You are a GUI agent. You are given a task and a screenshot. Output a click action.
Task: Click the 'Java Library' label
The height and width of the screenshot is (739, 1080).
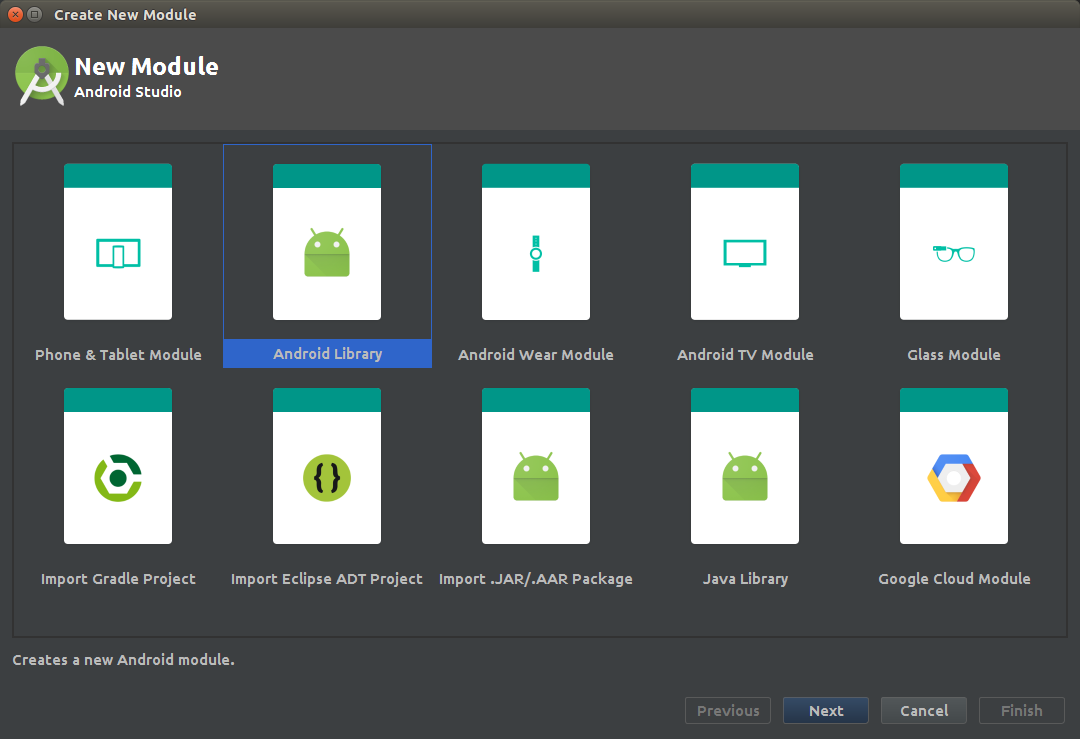point(745,579)
